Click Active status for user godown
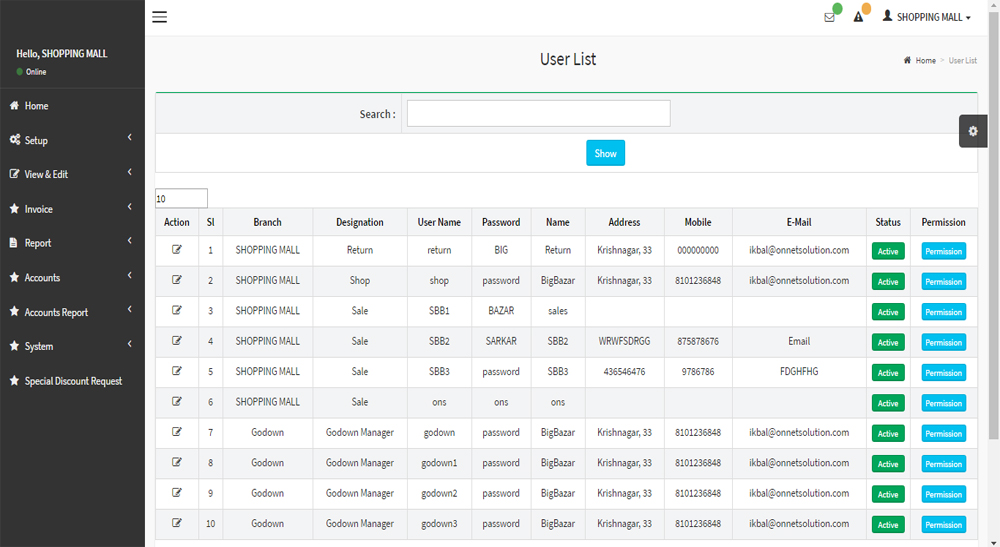Viewport: 1000px width, 547px height. 888,434
